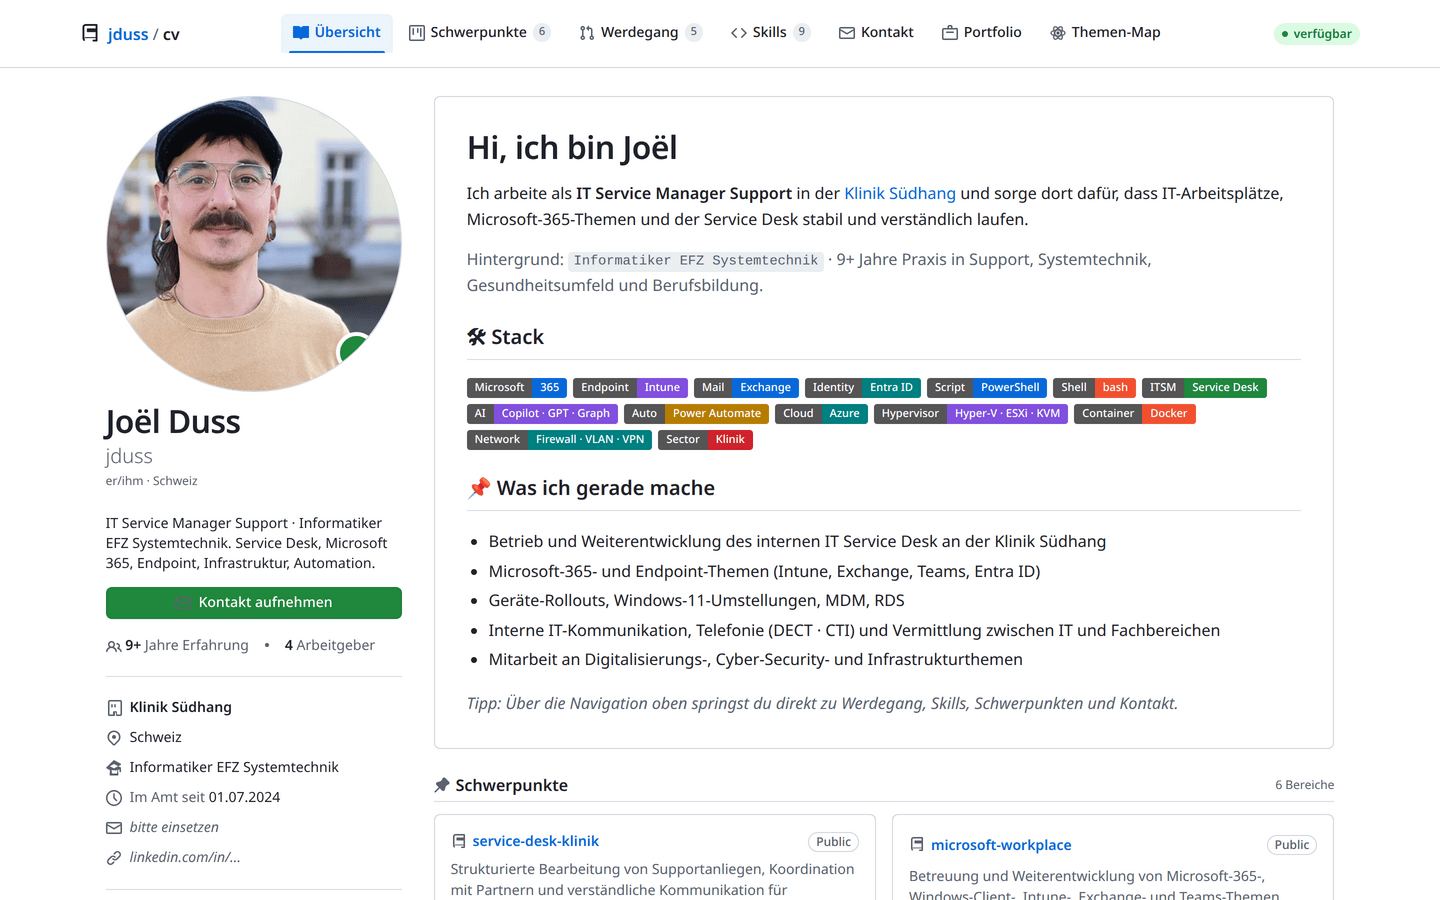Open the service-desk-klinik repository link
Image resolution: width=1440 pixels, height=900 pixels.
click(535, 841)
